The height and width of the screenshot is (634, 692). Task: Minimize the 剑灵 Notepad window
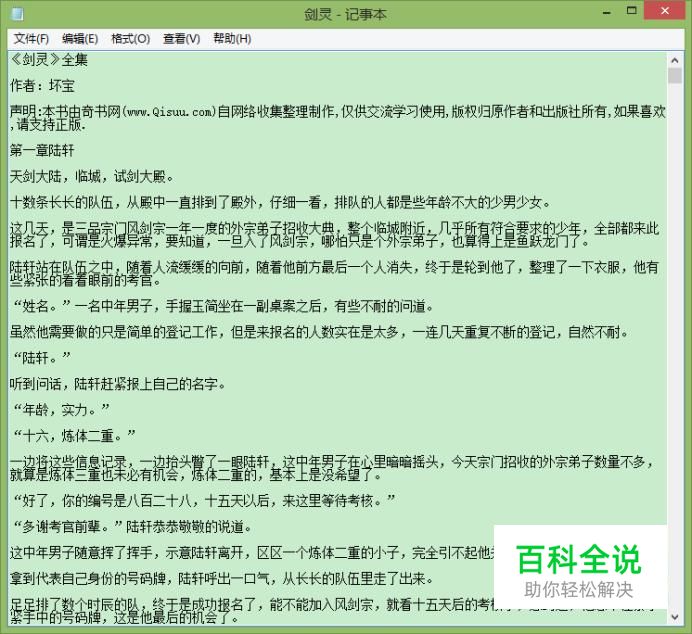point(607,12)
